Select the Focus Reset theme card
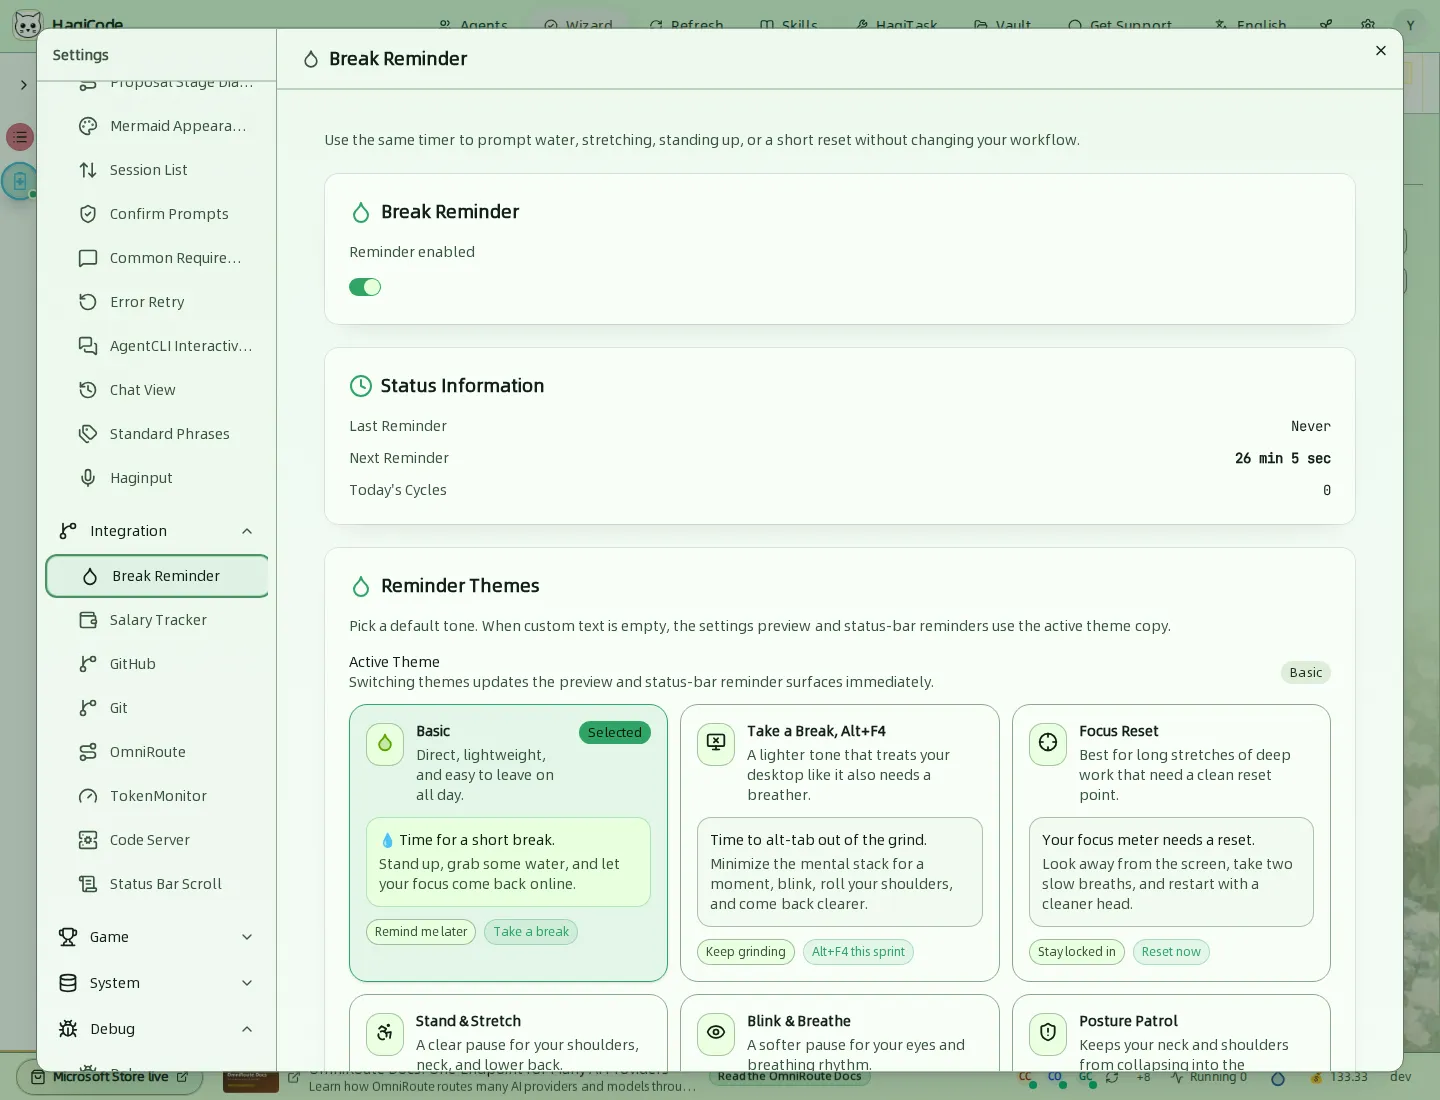This screenshot has height=1100, width=1440. pos(1171,843)
